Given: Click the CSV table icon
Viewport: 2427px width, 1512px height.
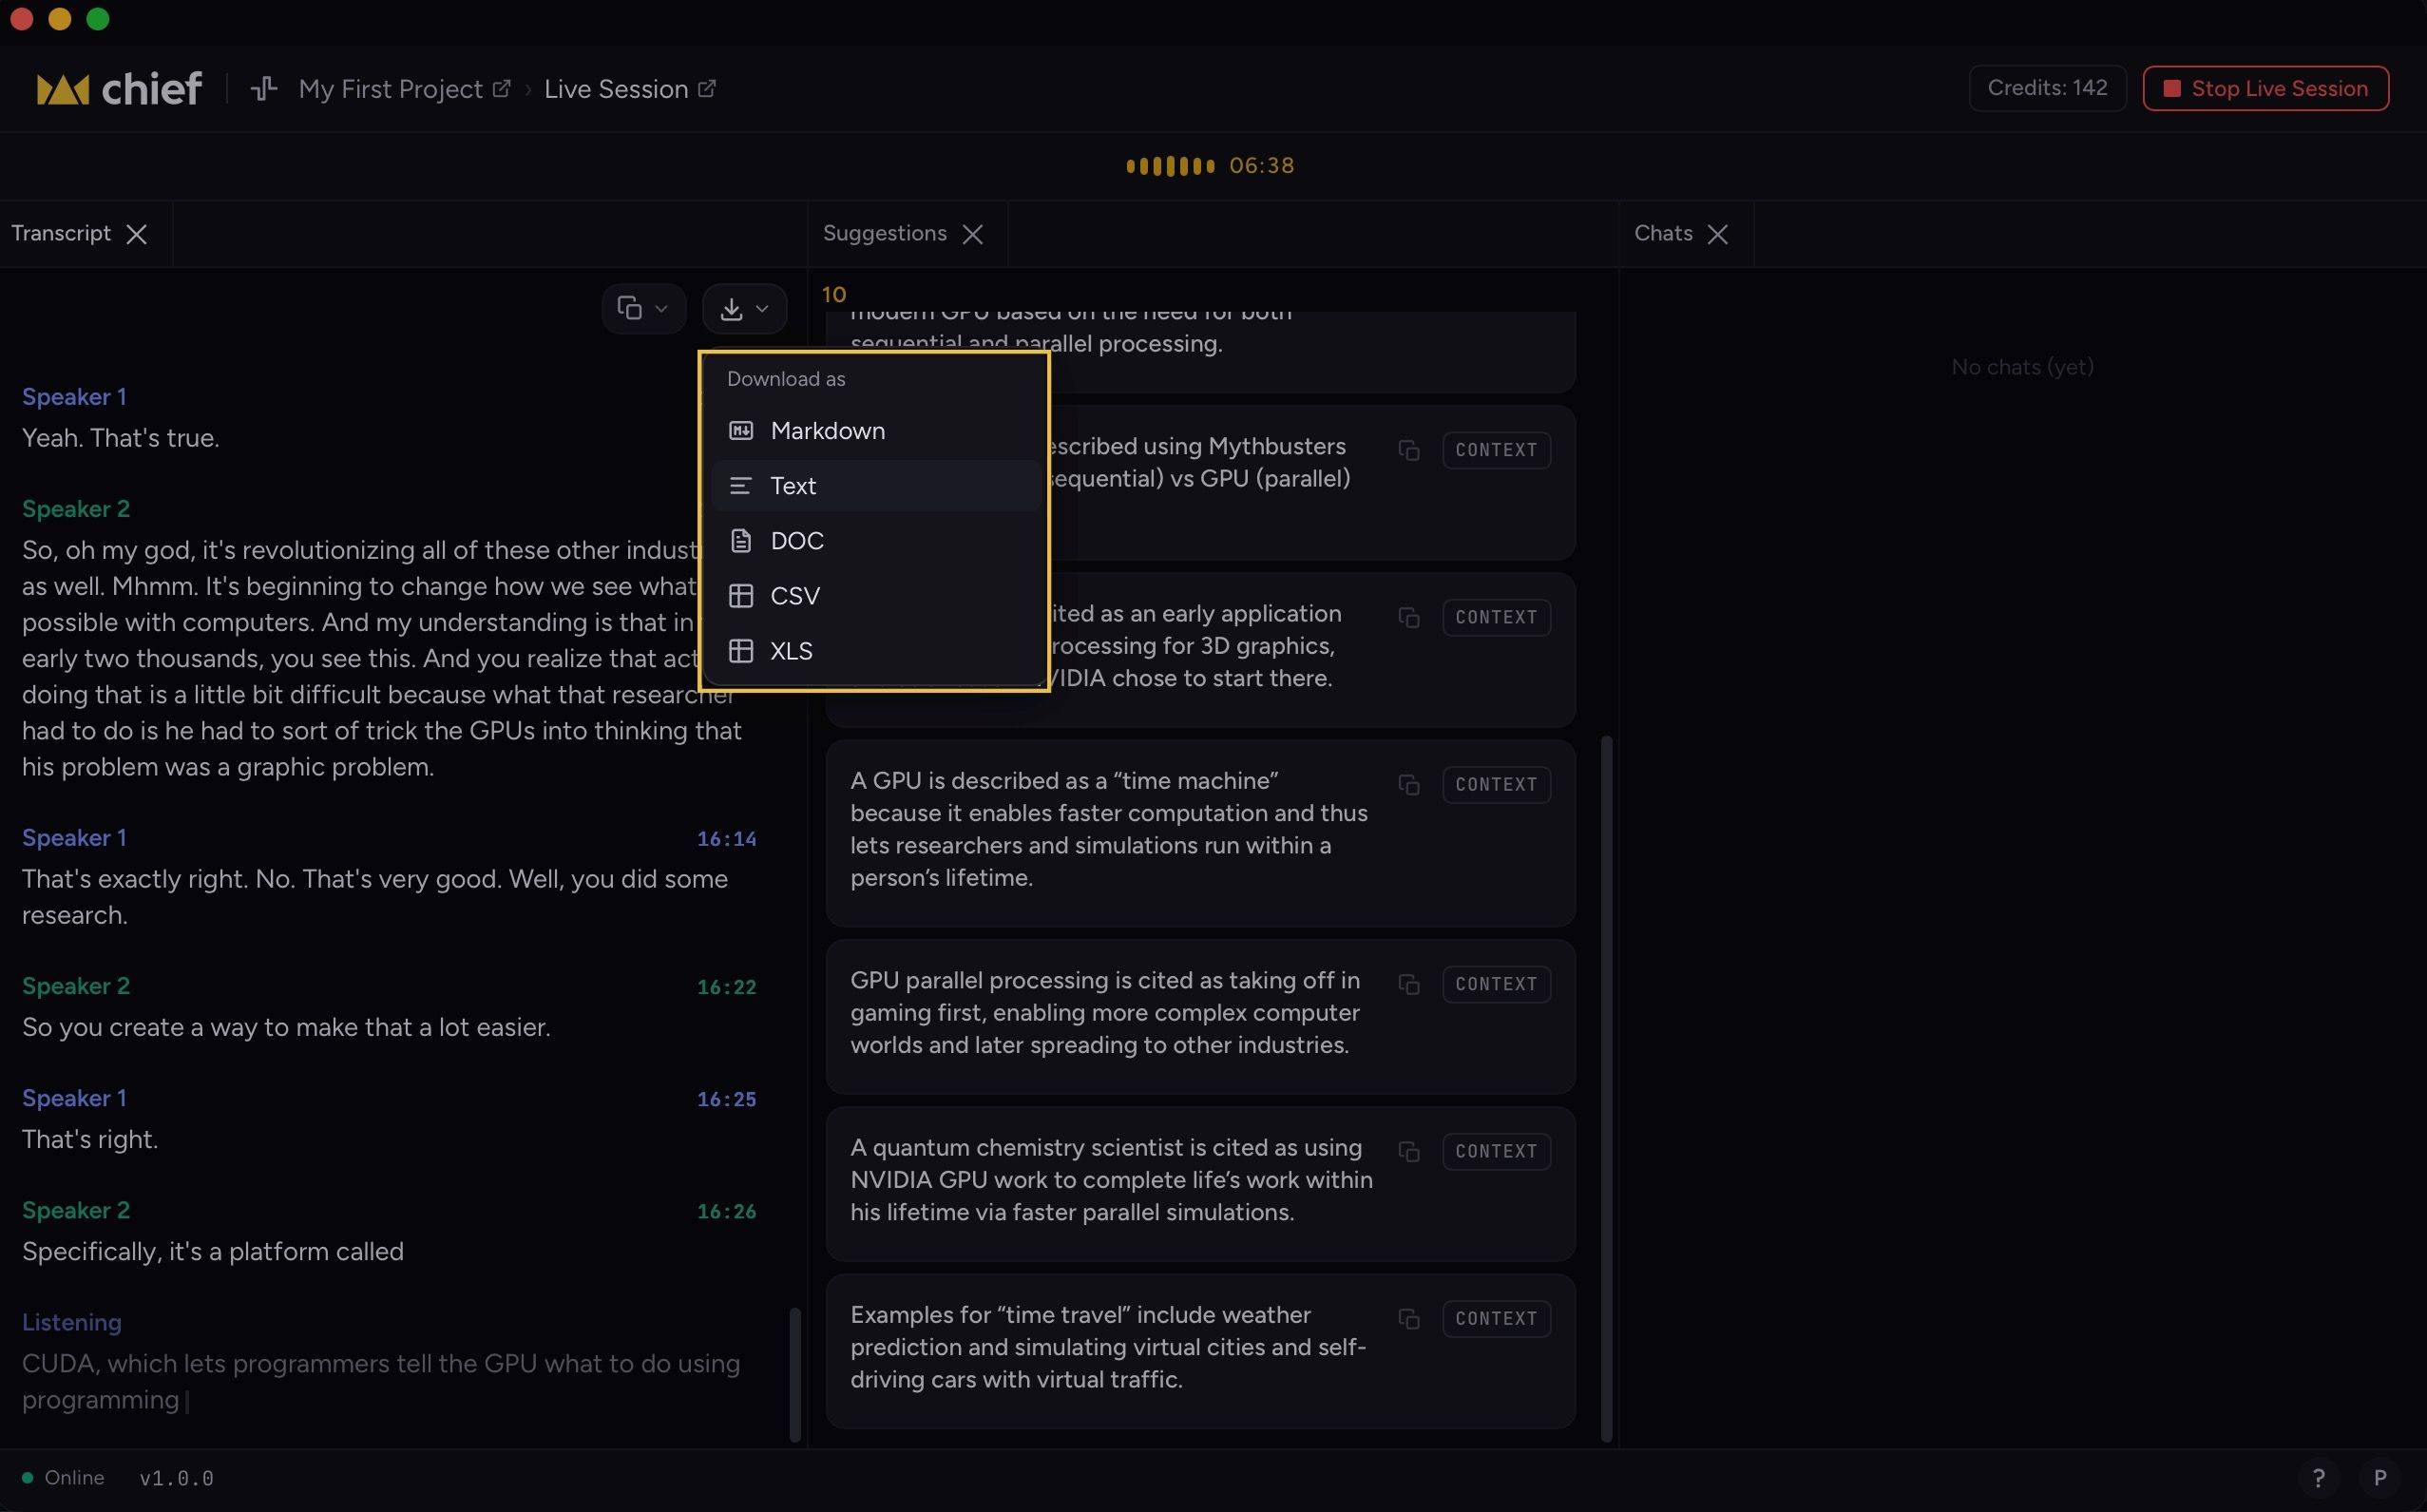Looking at the screenshot, I should (741, 596).
